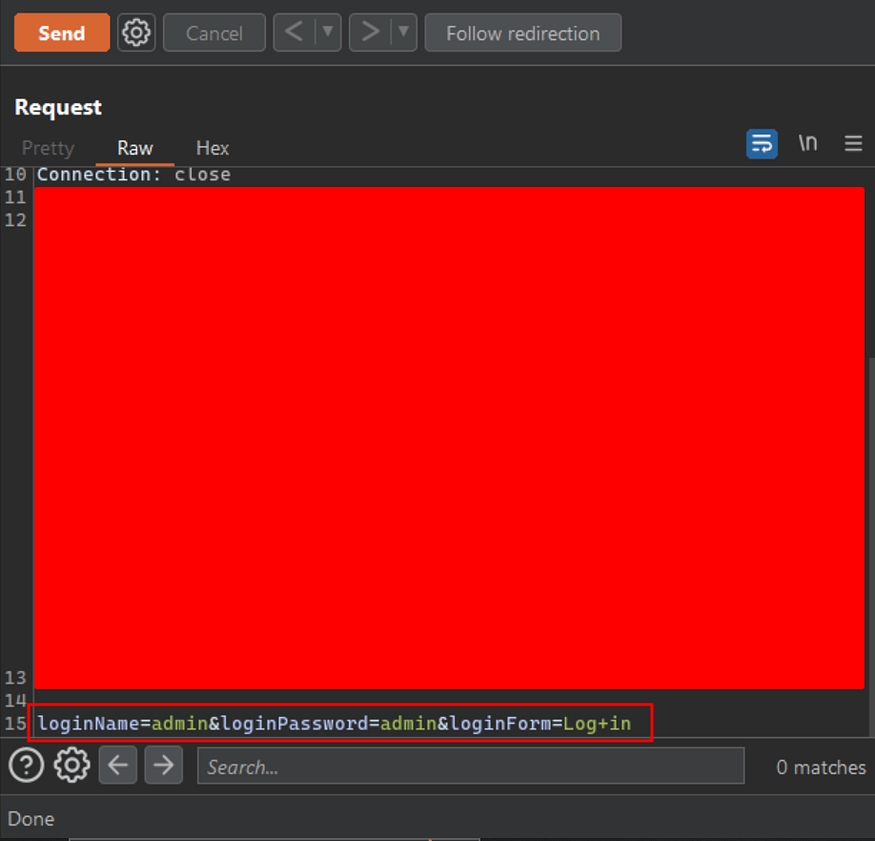Image resolution: width=875 pixels, height=841 pixels.
Task: Click the loginName request body line
Action: click(x=335, y=723)
